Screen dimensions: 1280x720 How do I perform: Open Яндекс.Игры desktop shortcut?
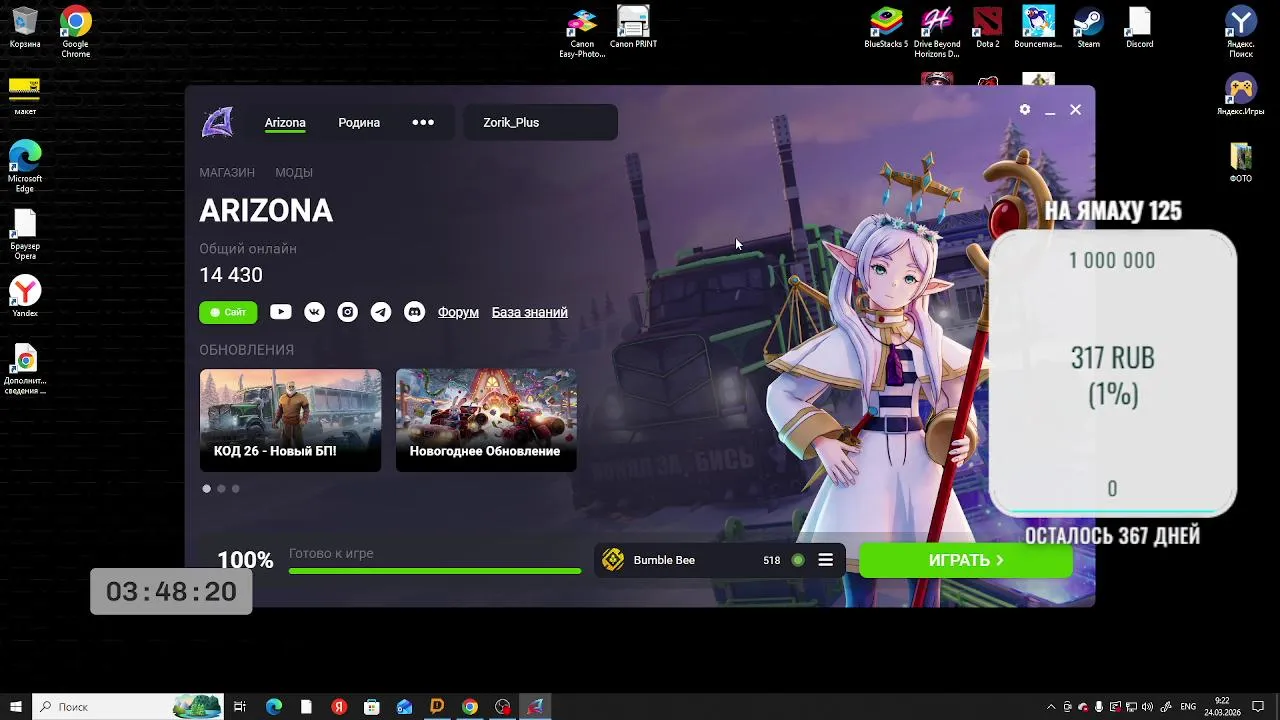(1241, 96)
